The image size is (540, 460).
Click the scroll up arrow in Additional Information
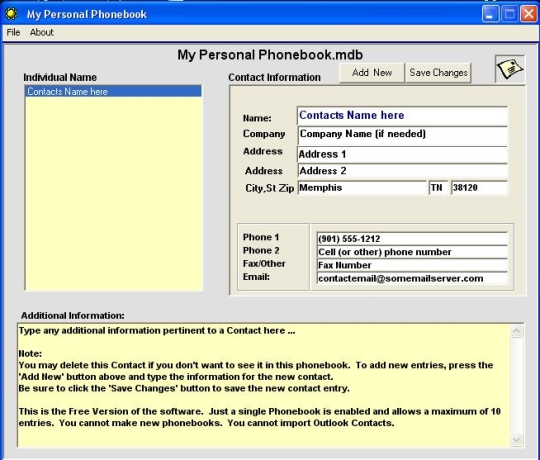516,331
